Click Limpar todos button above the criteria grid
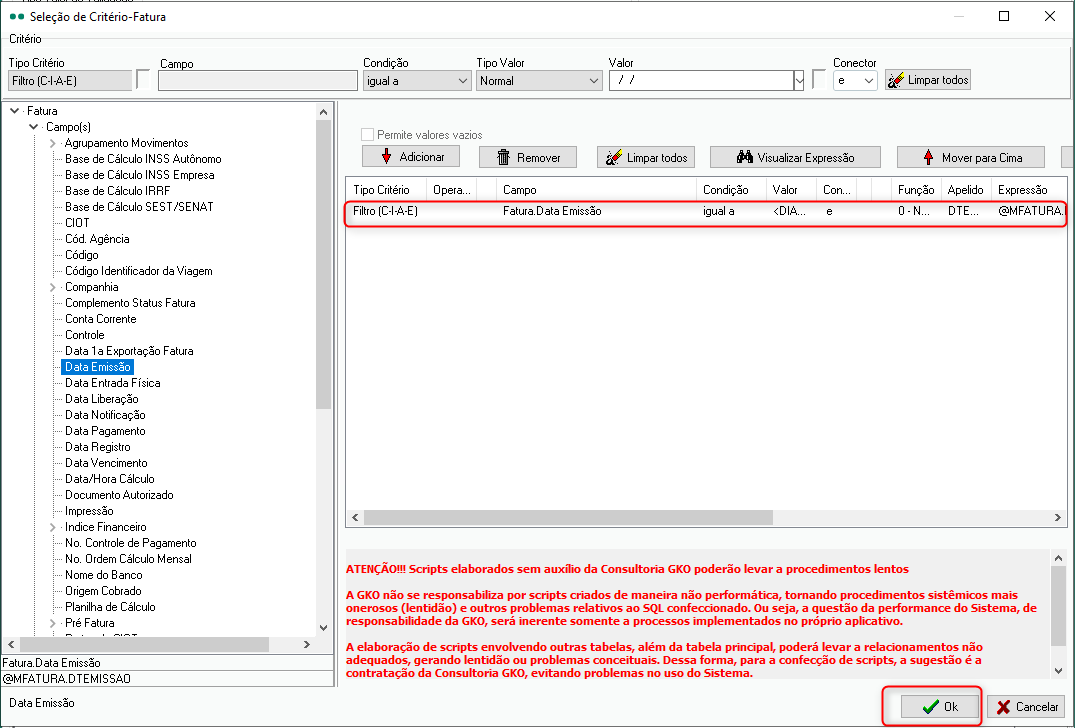Image resolution: width=1075 pixels, height=728 pixels. coord(646,157)
